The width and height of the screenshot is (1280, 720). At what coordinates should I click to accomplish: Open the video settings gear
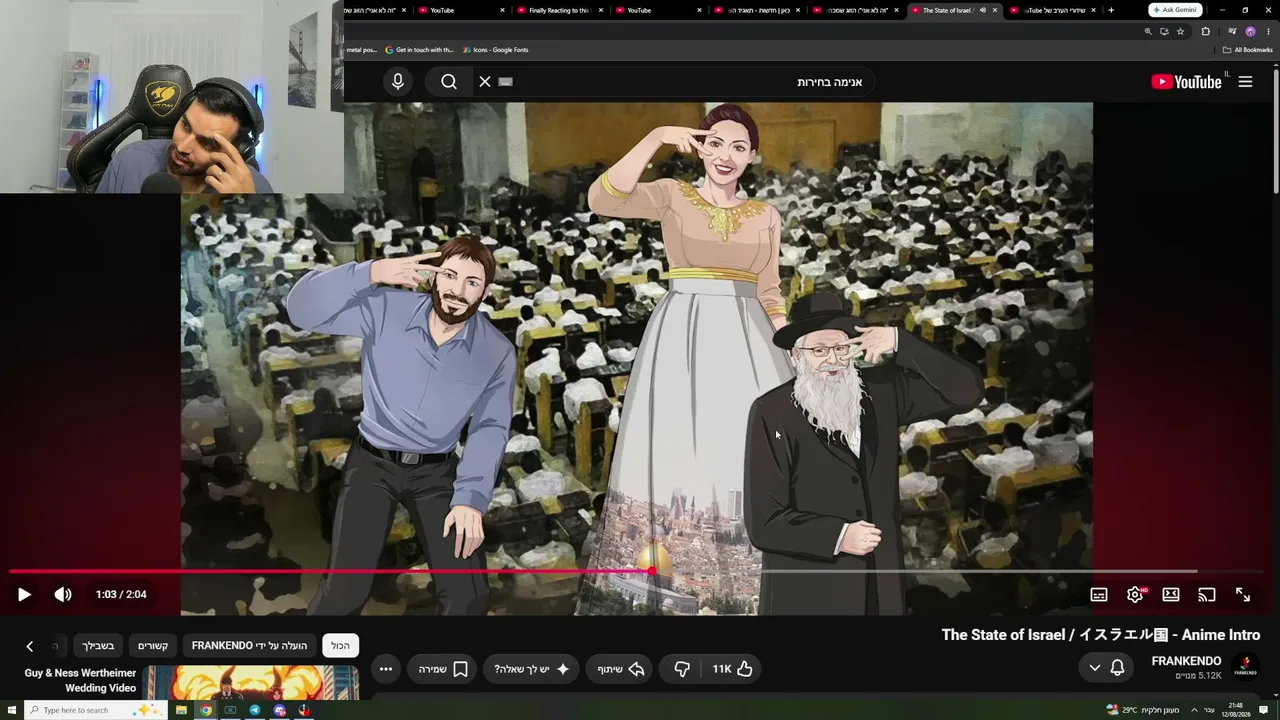coord(1135,595)
